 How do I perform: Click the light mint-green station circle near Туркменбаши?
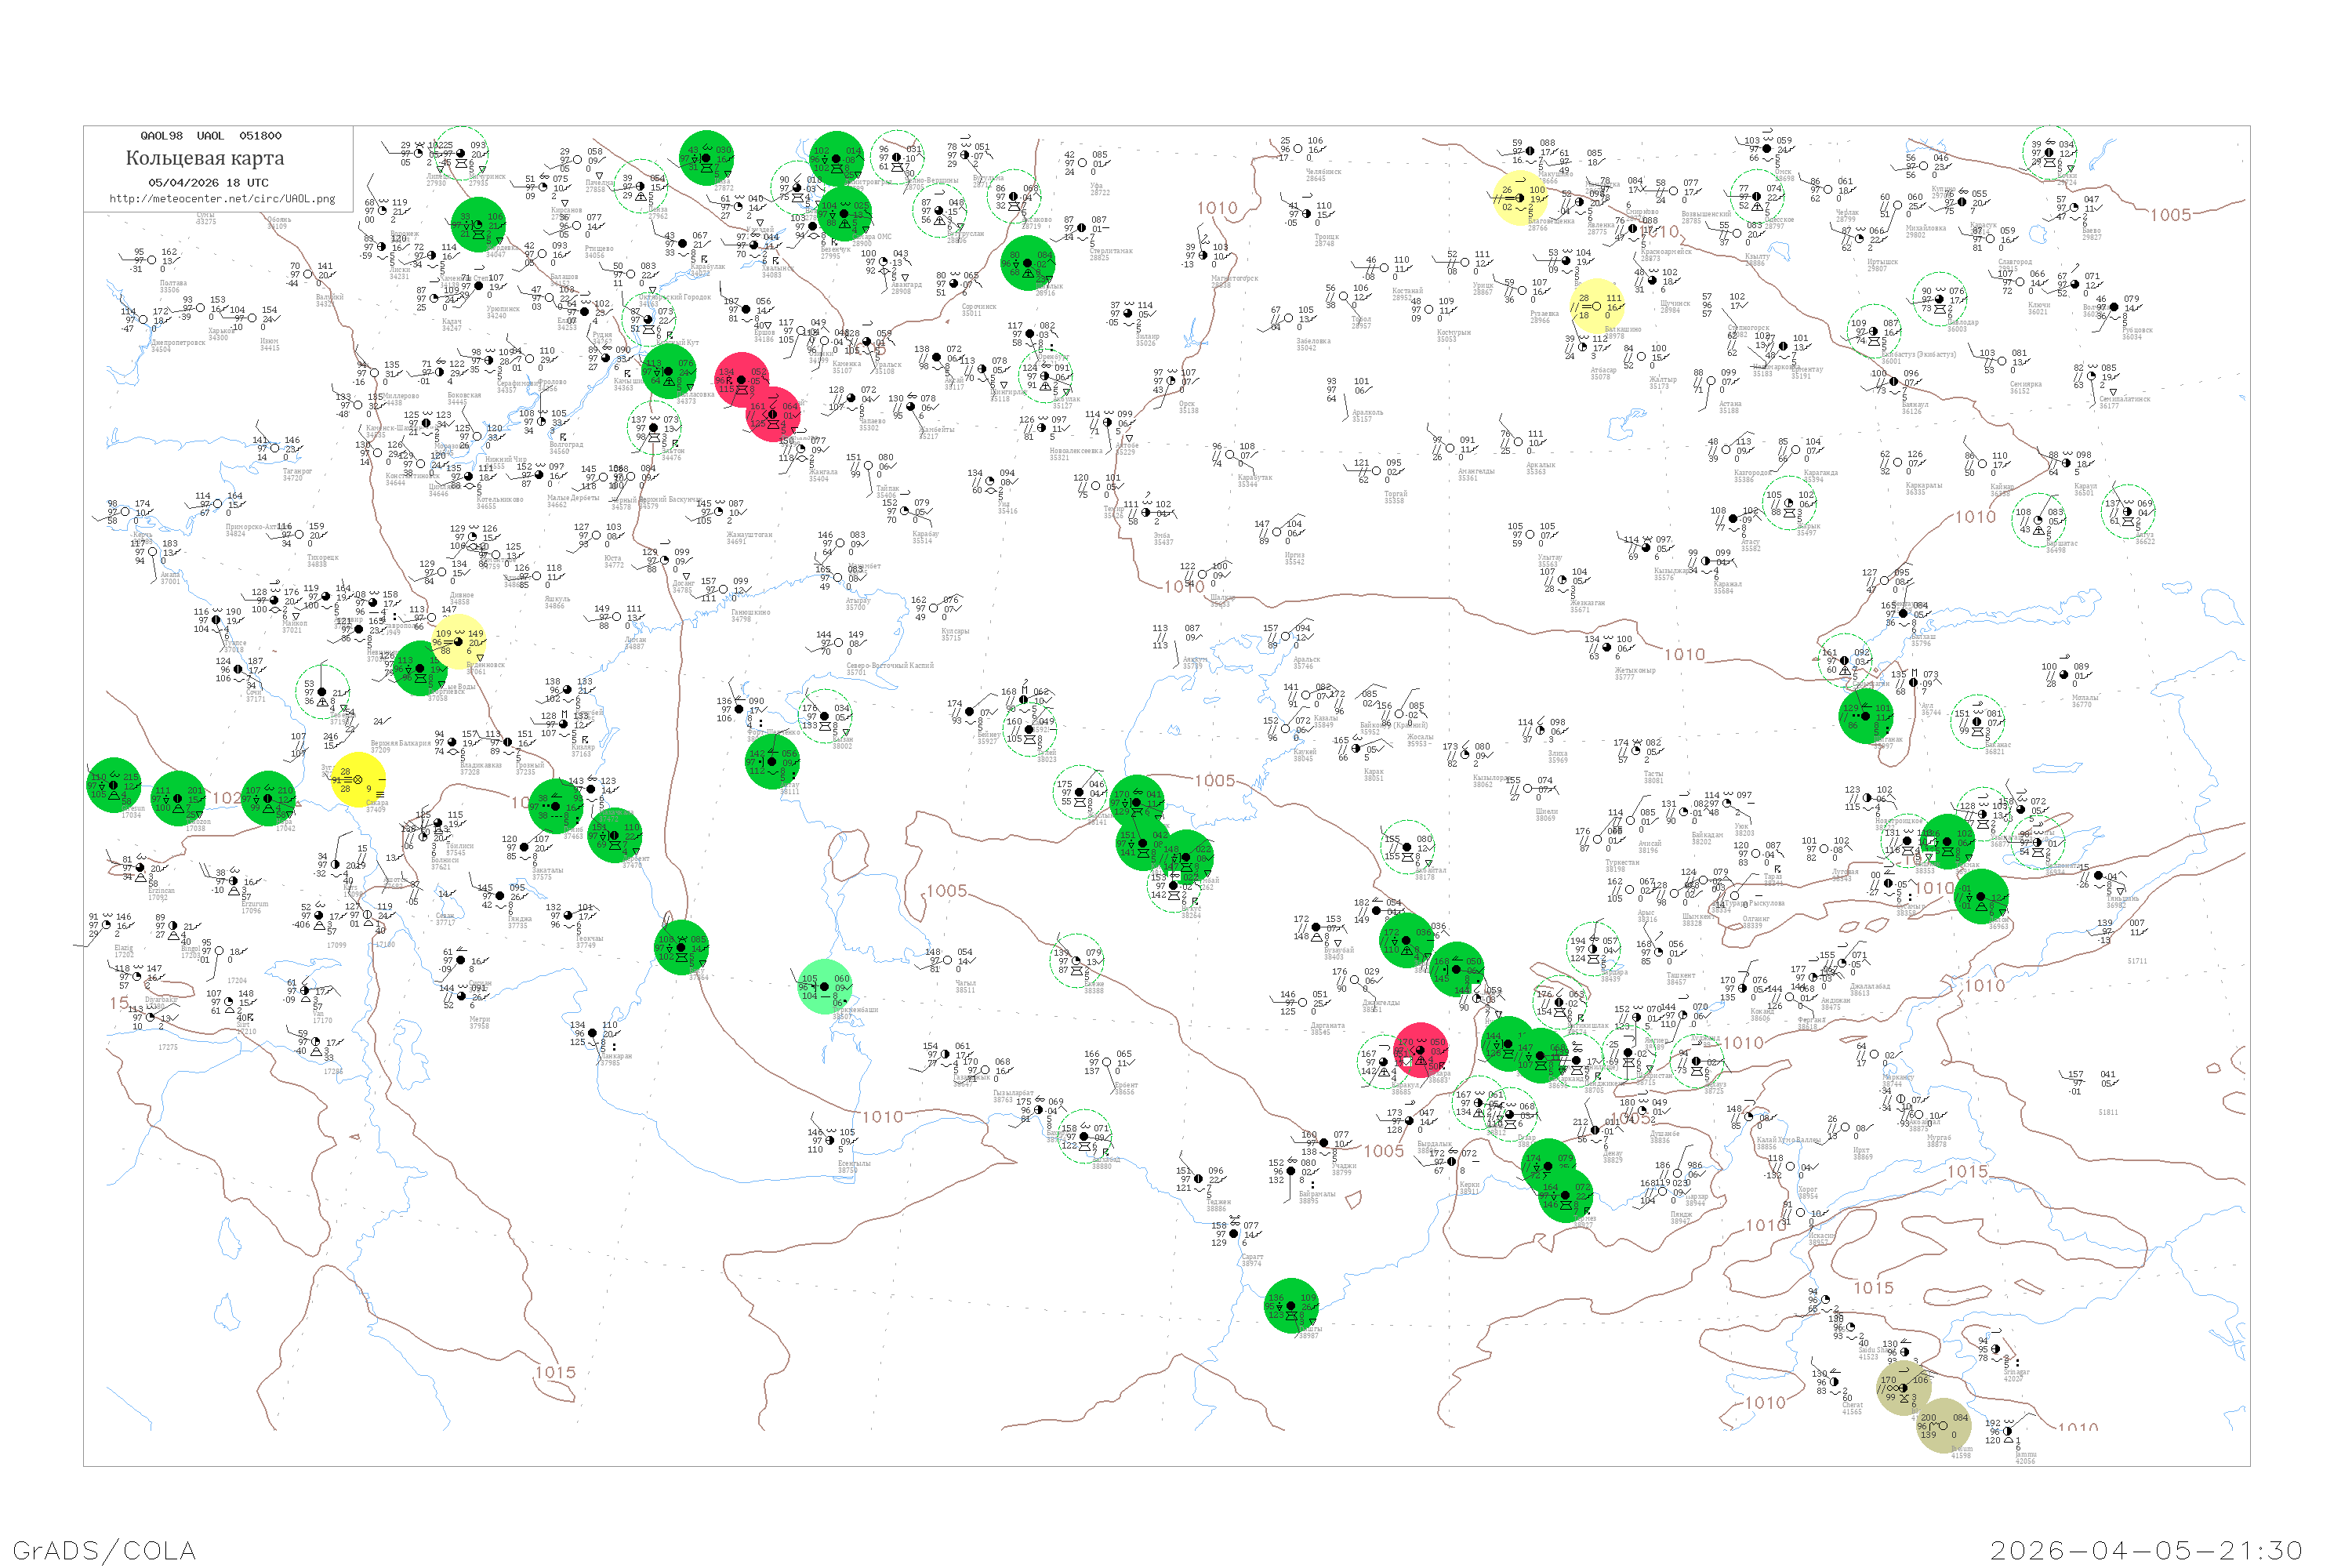click(825, 986)
